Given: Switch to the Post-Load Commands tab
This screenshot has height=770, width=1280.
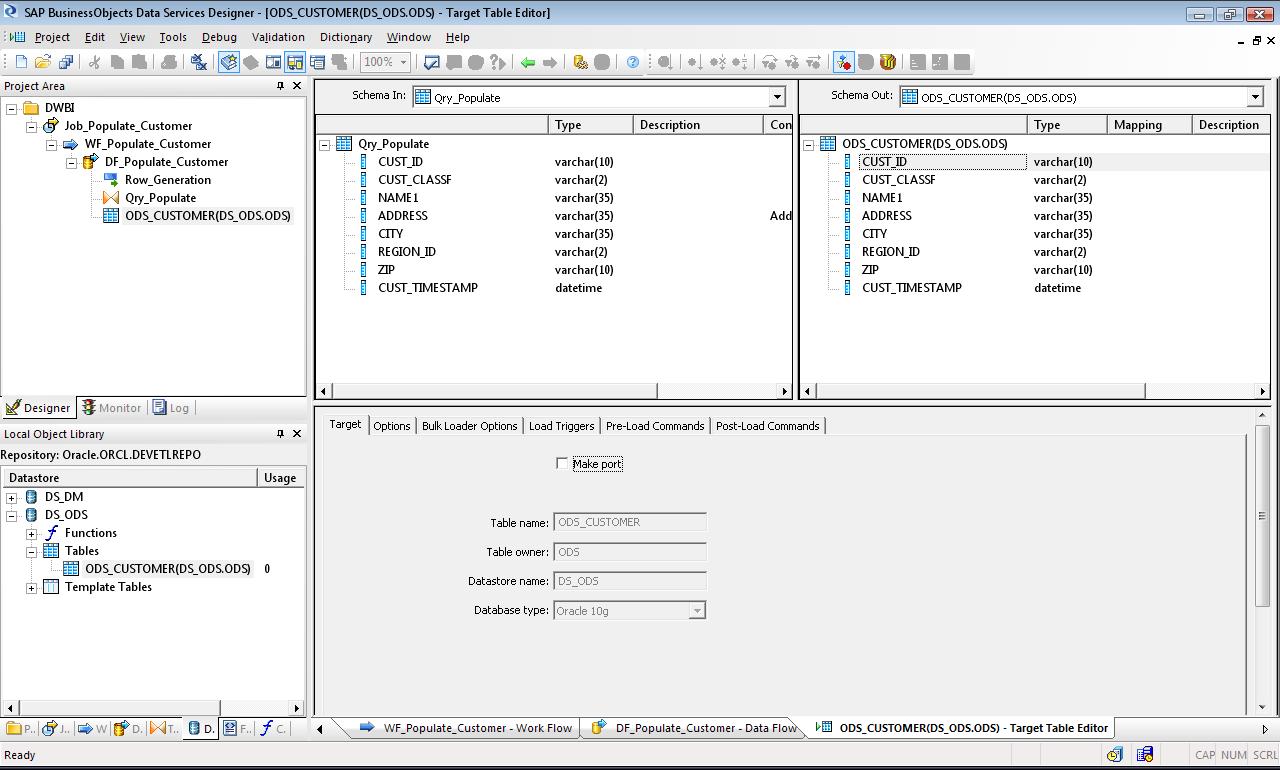Looking at the screenshot, I should pos(768,426).
